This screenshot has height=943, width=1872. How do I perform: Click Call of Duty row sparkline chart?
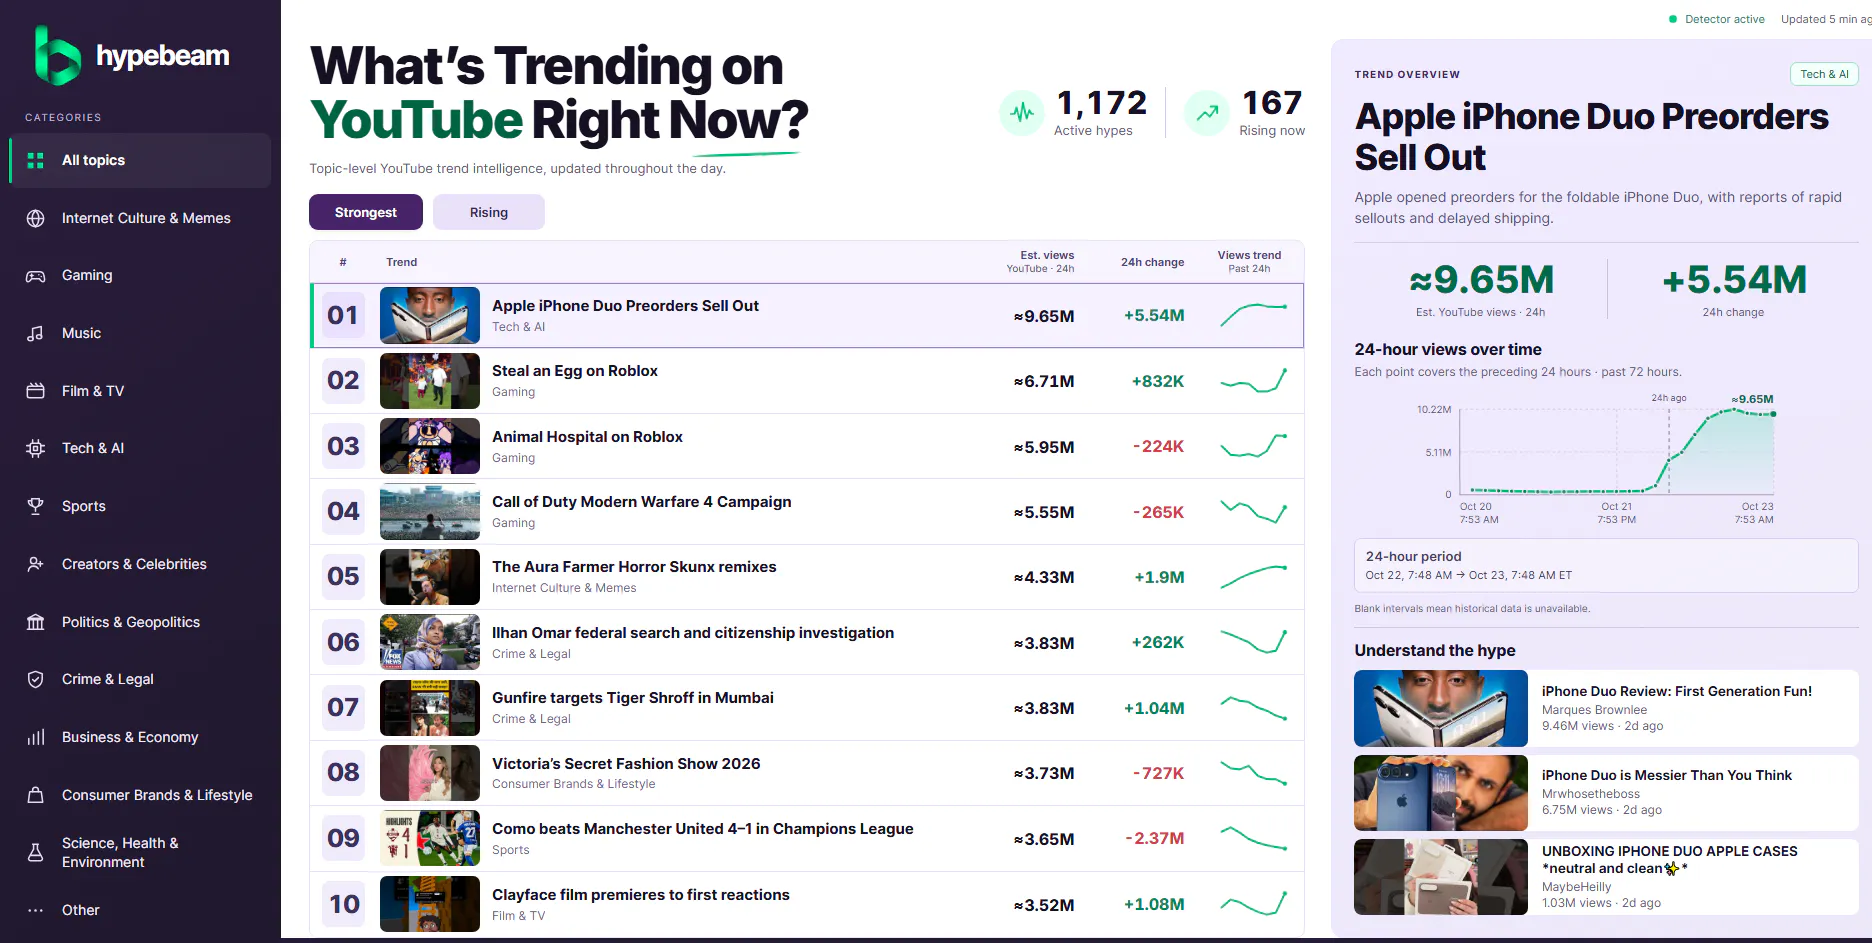pos(1253,511)
